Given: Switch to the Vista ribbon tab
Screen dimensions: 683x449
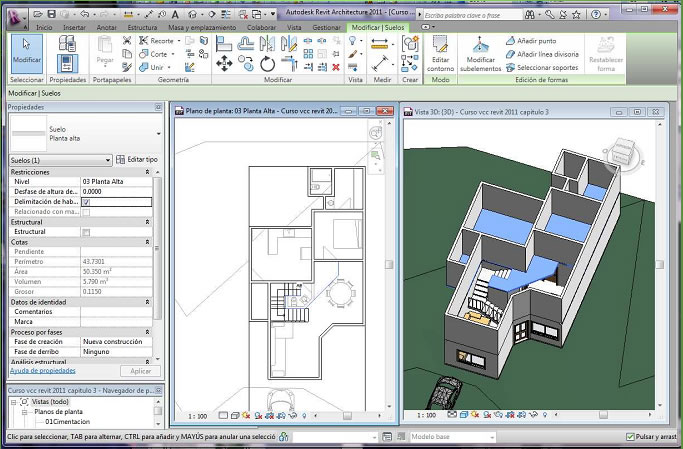Looking at the screenshot, I should pos(294,27).
